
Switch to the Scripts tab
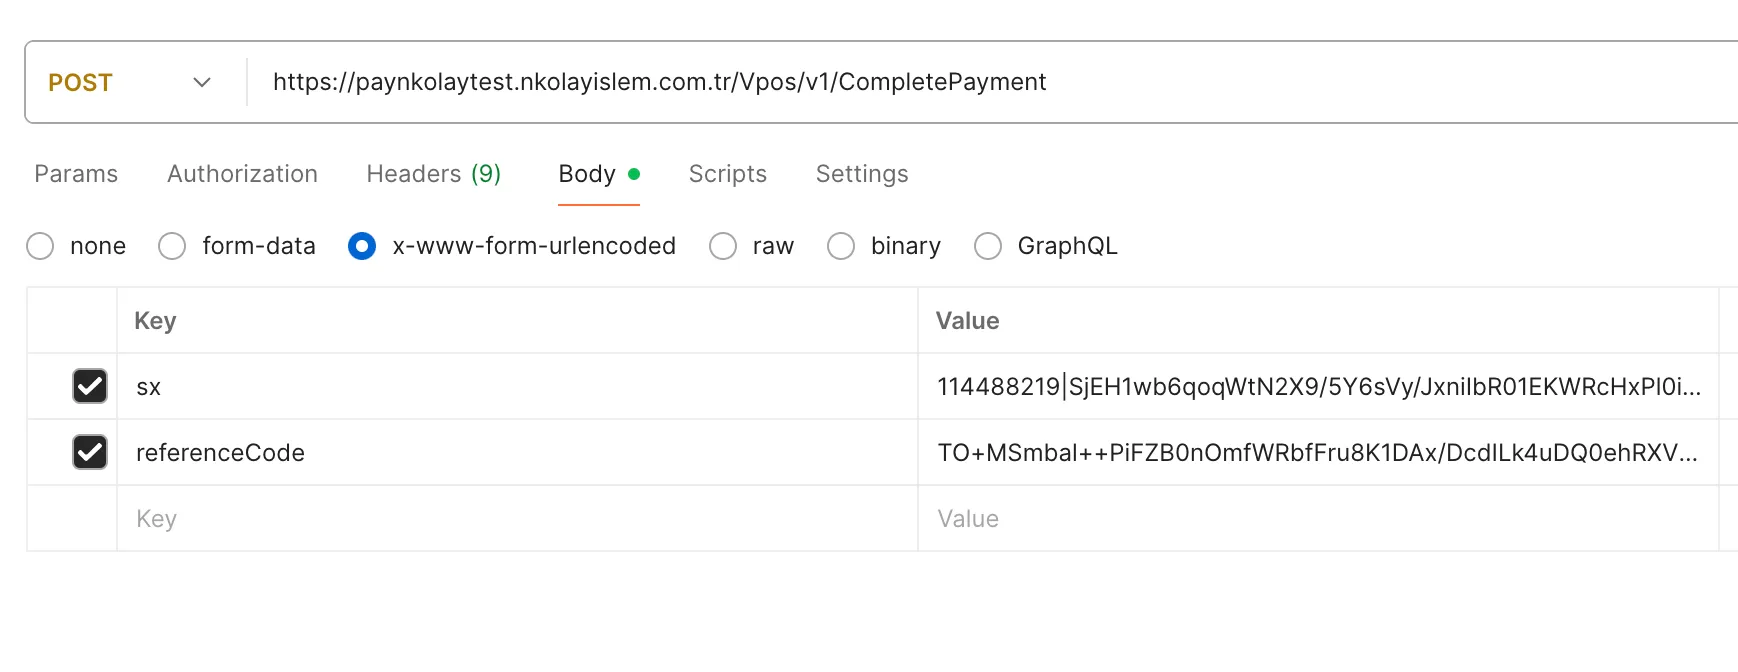point(727,174)
